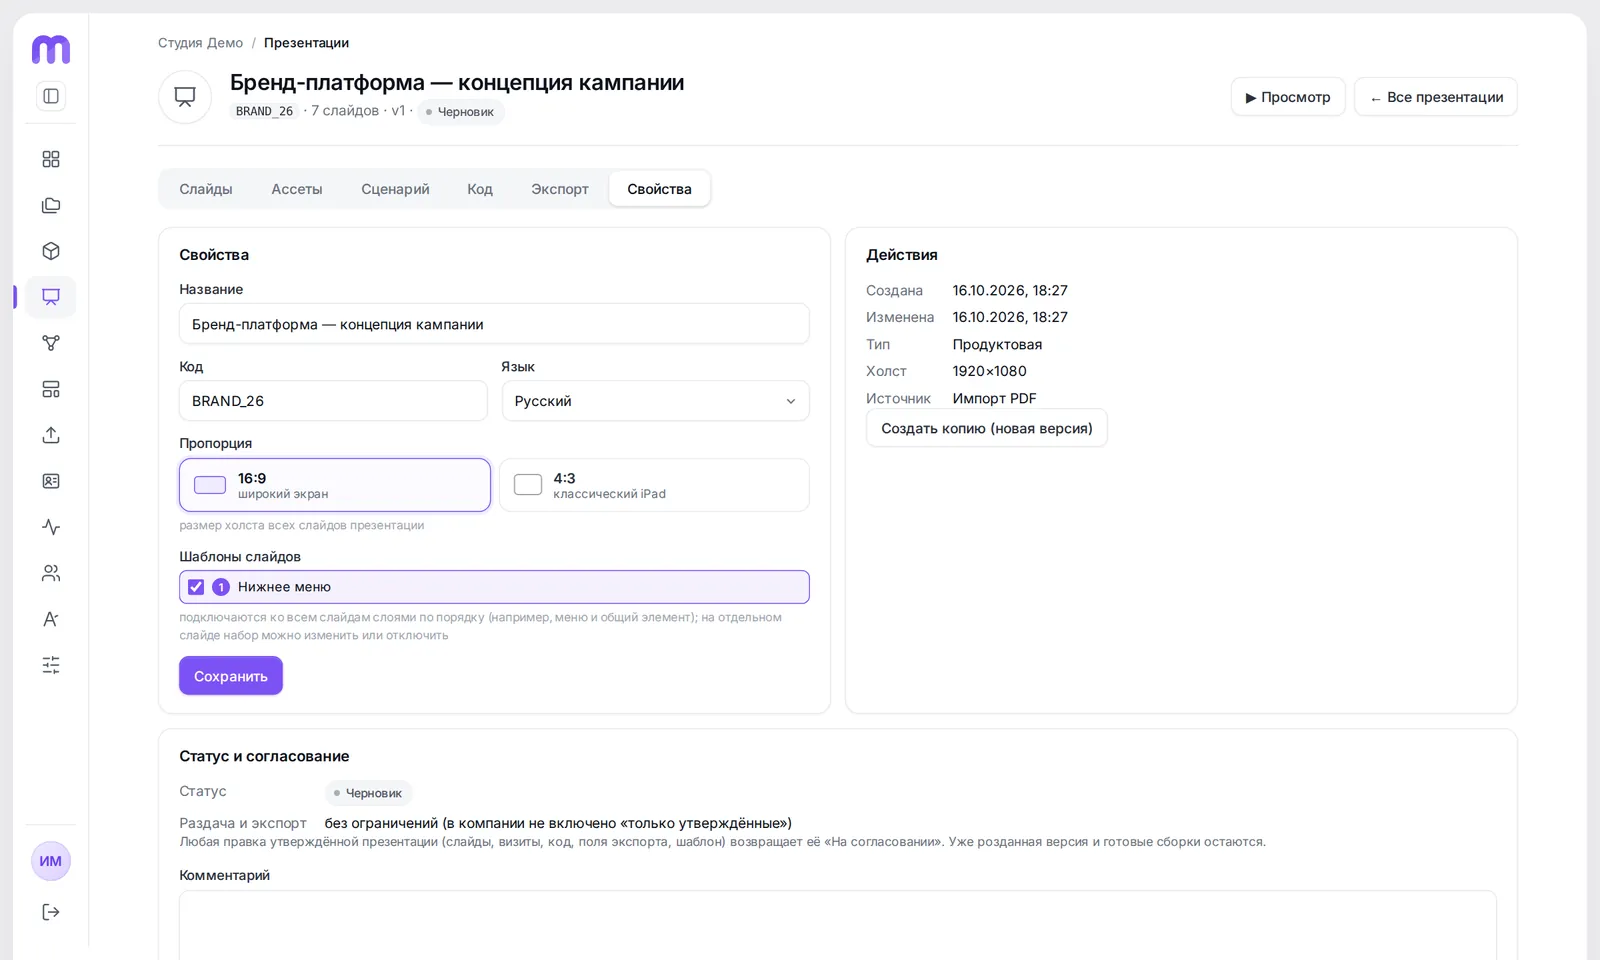Click the Просмотр button

1288,97
